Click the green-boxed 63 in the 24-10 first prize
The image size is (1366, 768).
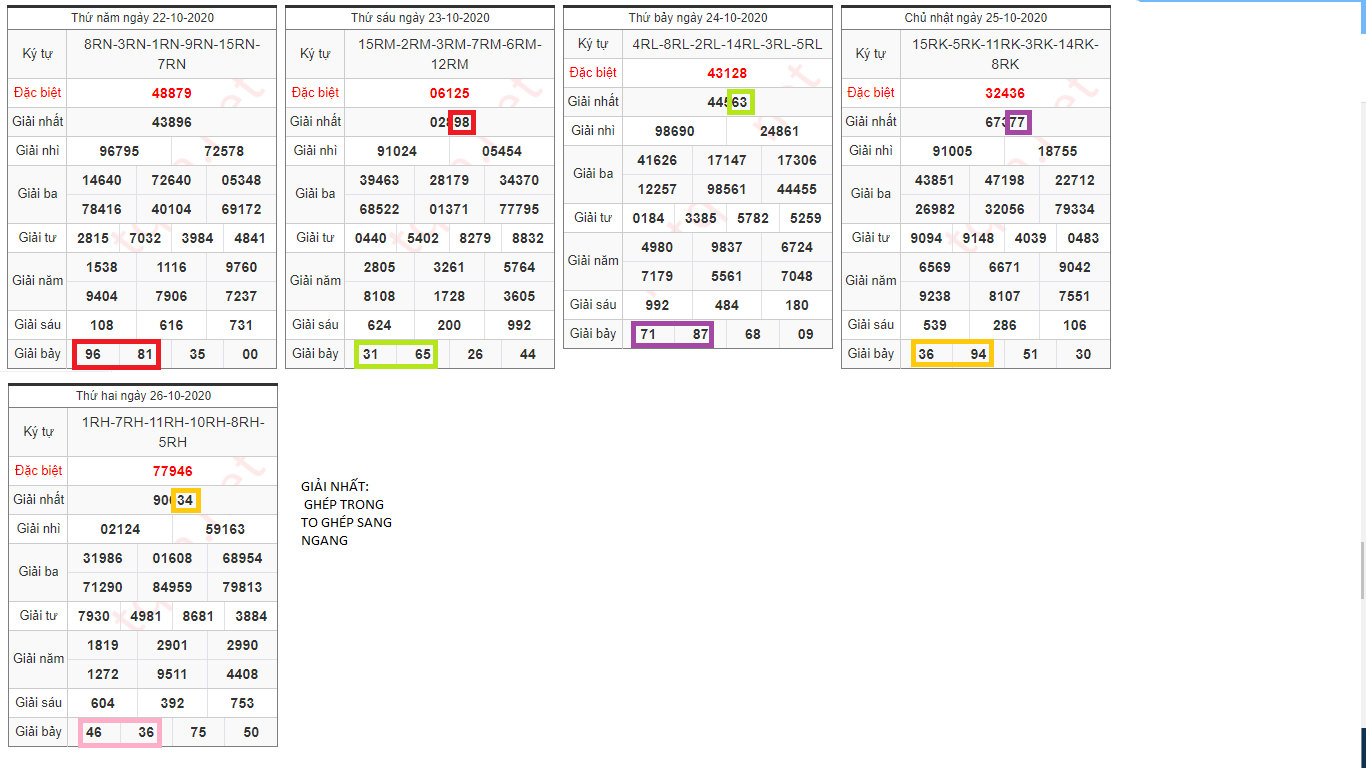pyautogui.click(x=740, y=102)
